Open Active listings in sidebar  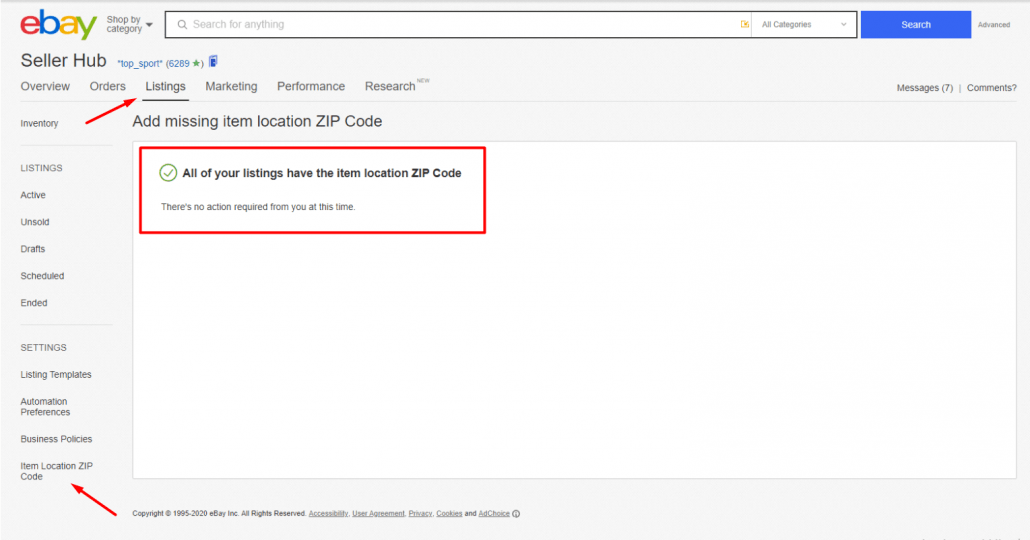[x=33, y=195]
